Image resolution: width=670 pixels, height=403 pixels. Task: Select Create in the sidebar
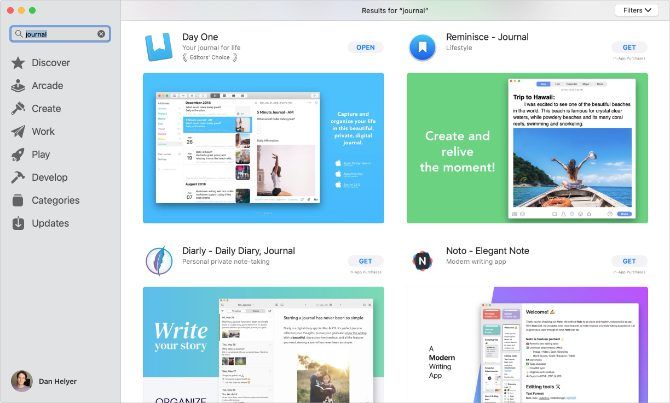coord(46,109)
